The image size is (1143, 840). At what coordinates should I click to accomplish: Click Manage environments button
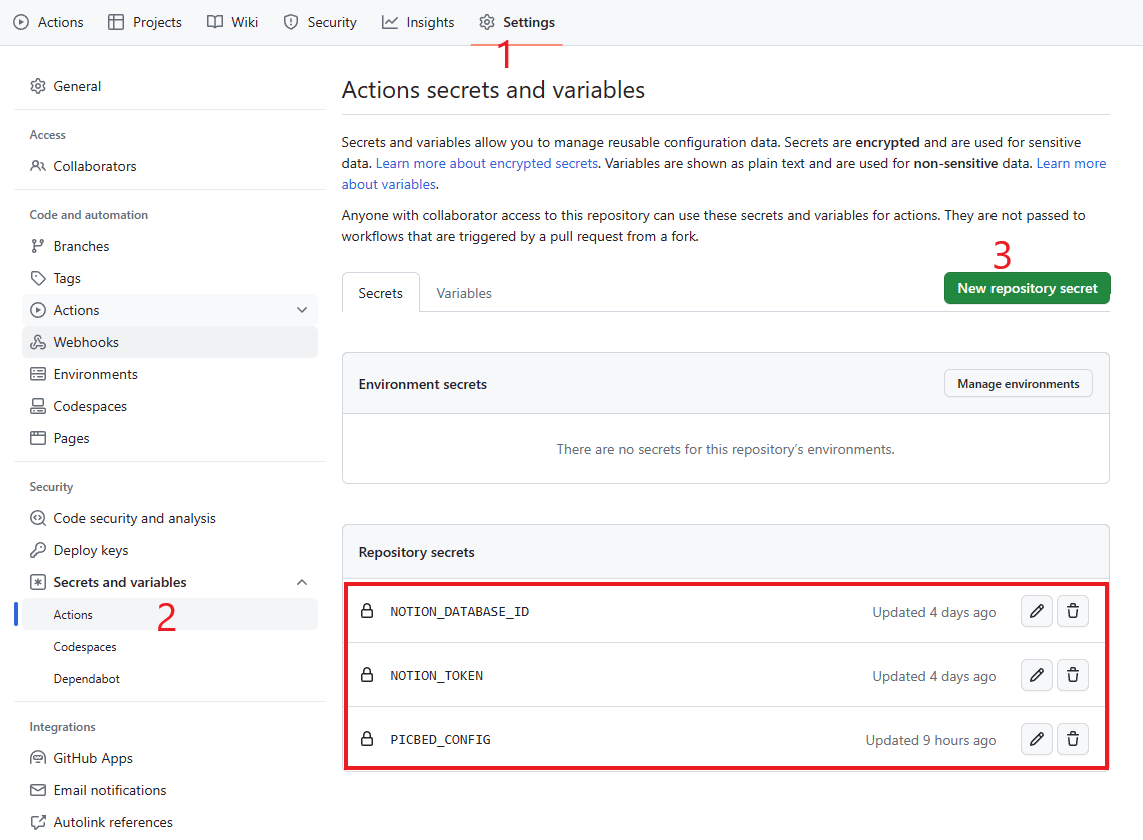(1018, 384)
